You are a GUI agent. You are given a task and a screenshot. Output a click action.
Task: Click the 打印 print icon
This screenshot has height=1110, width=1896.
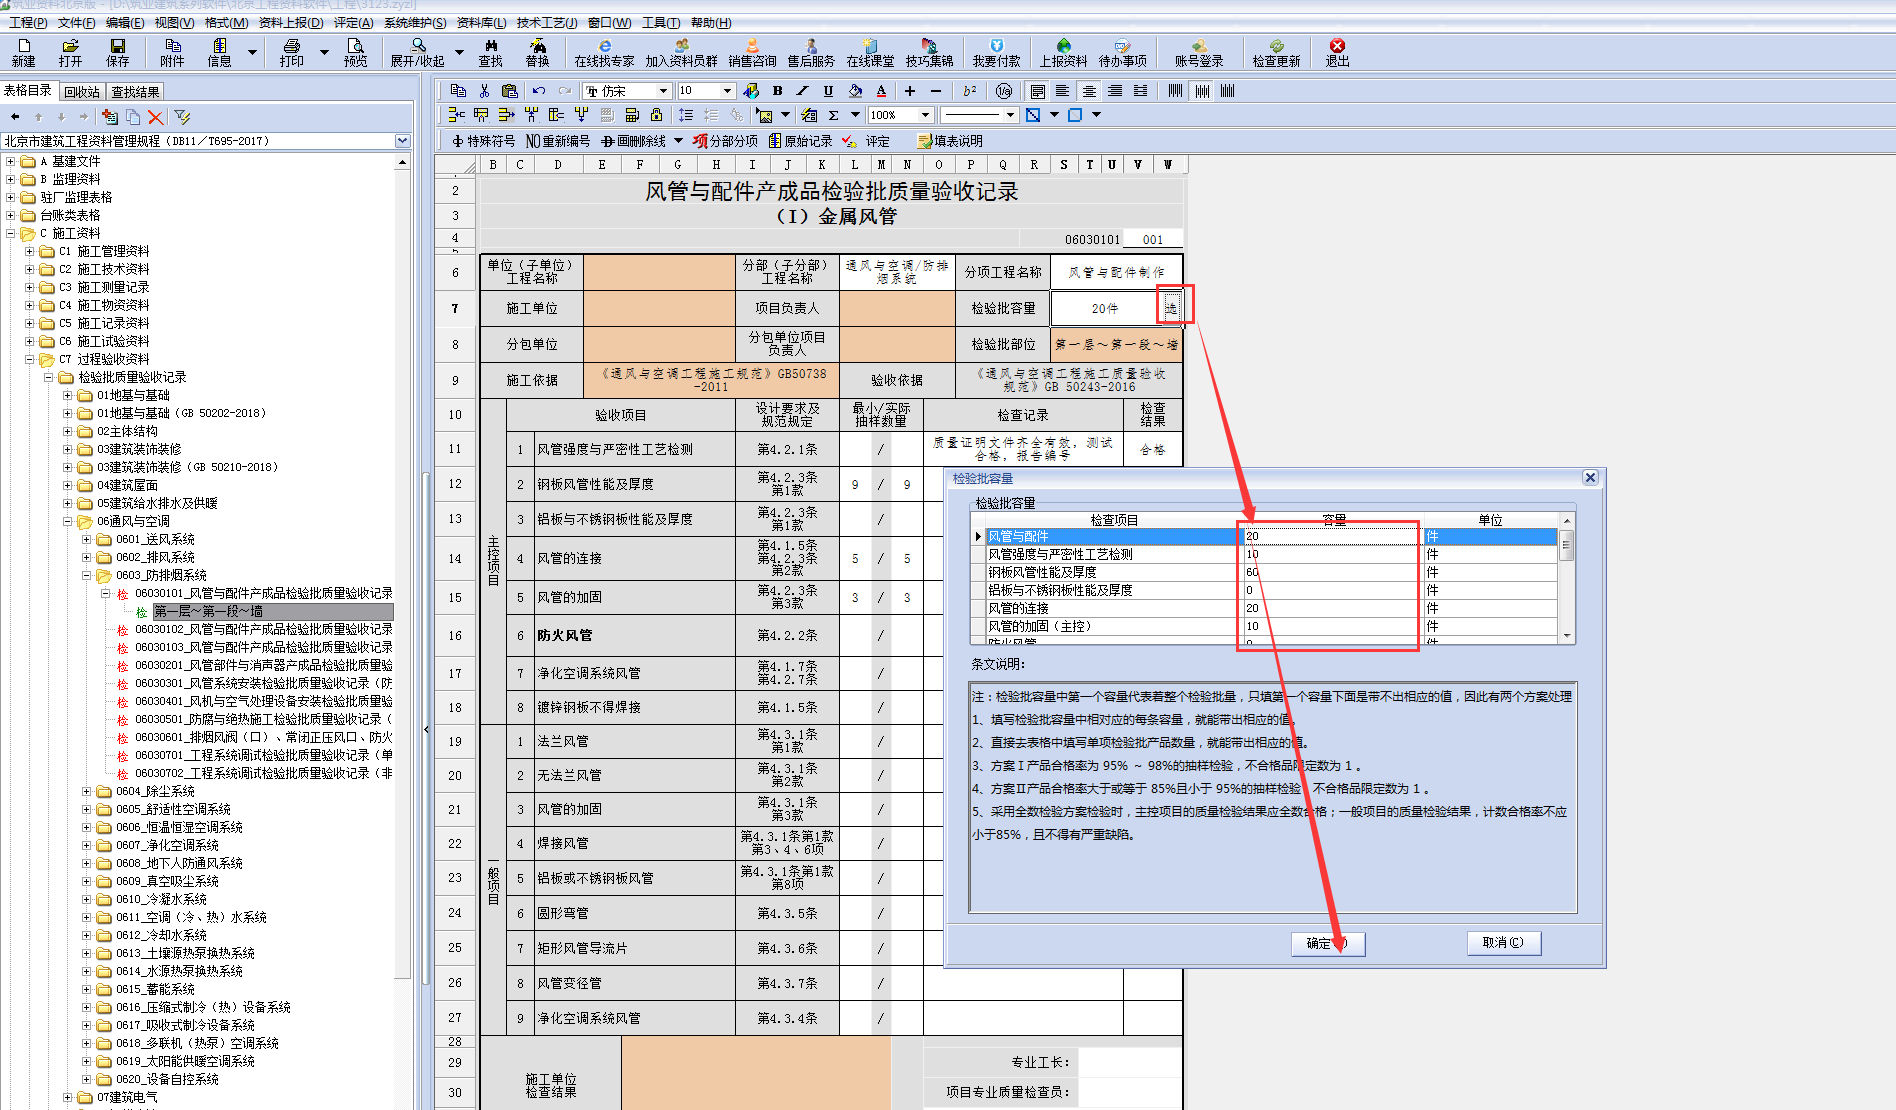292,52
